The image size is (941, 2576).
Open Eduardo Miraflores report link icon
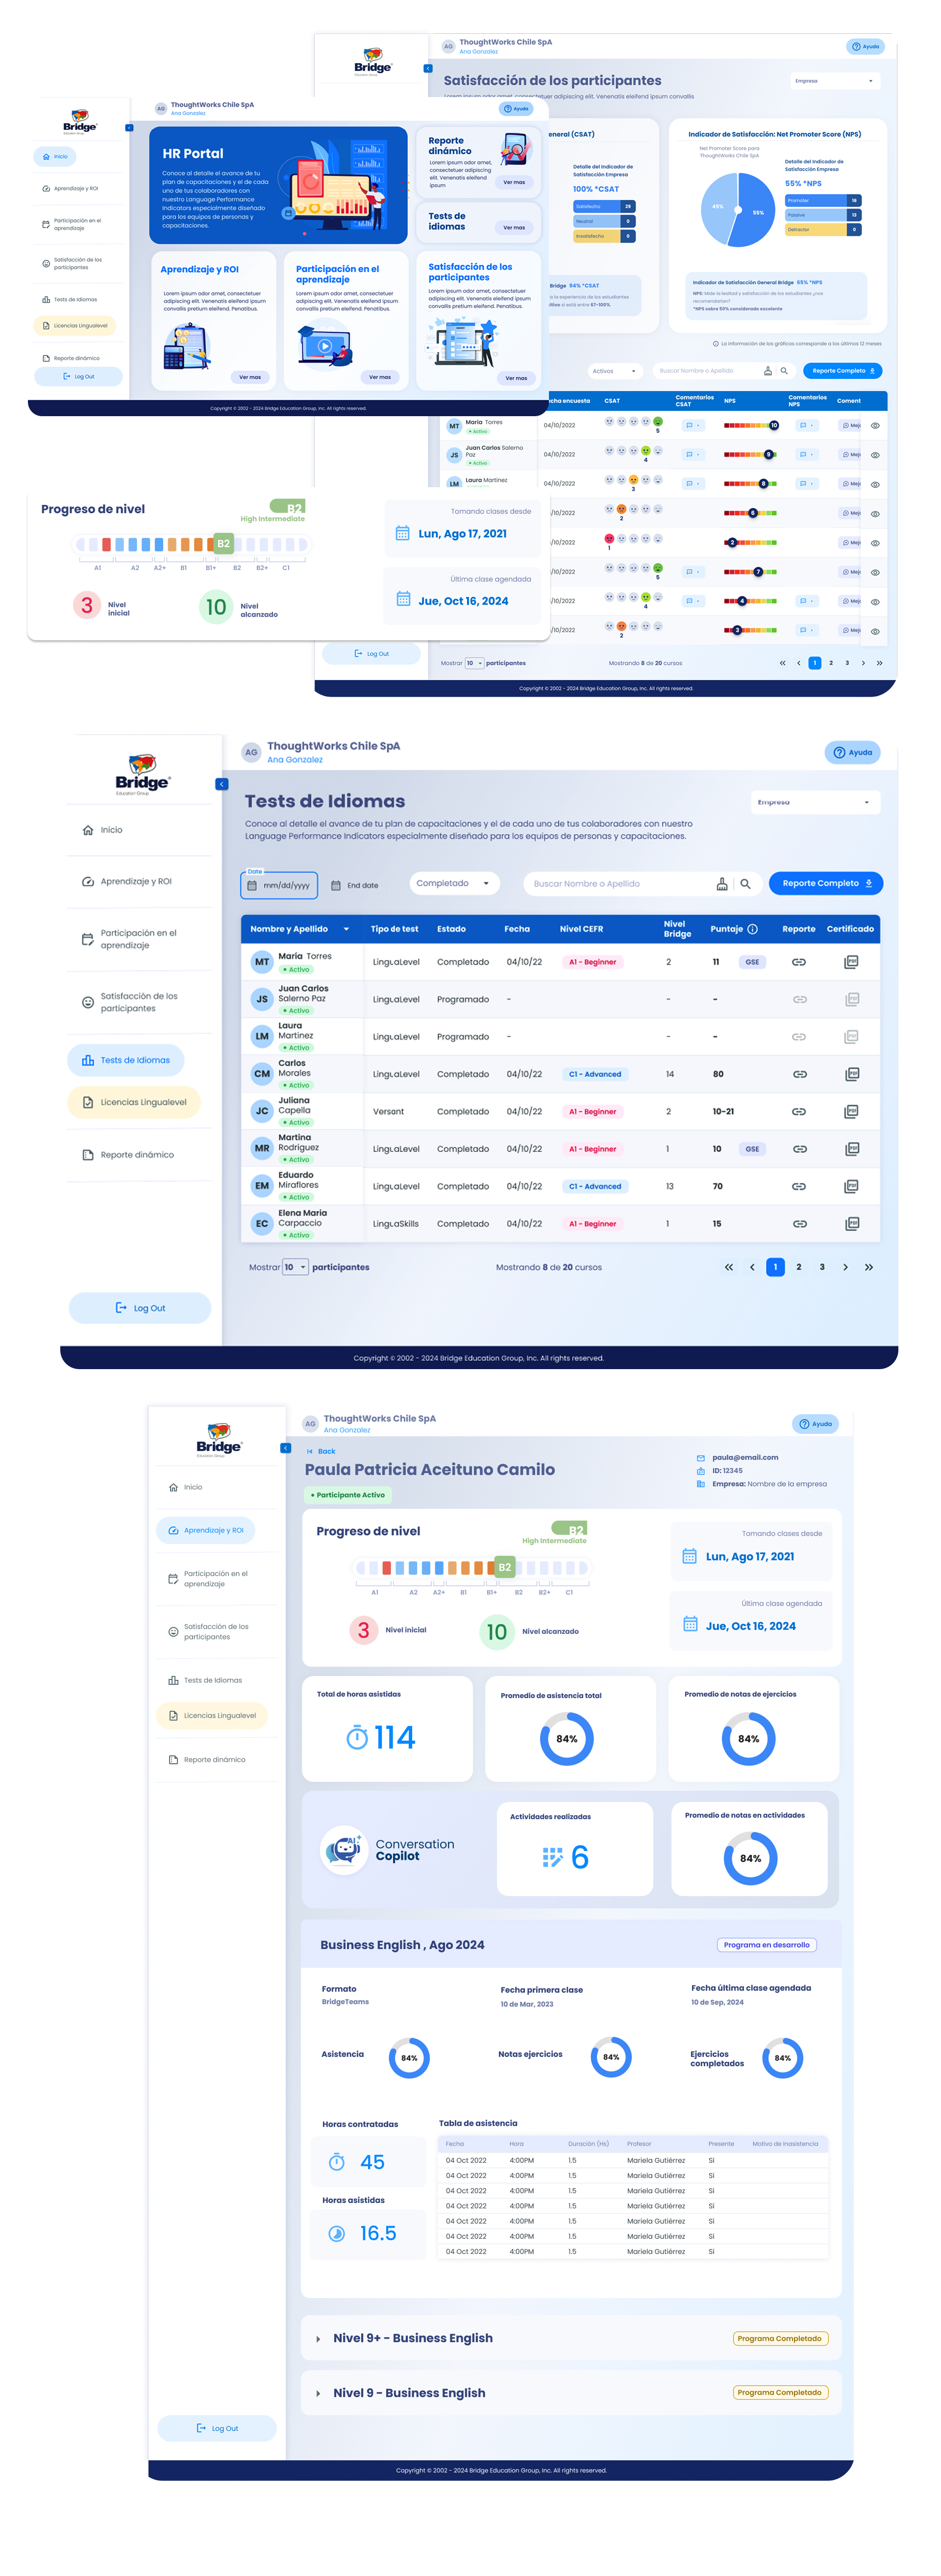point(799,1186)
